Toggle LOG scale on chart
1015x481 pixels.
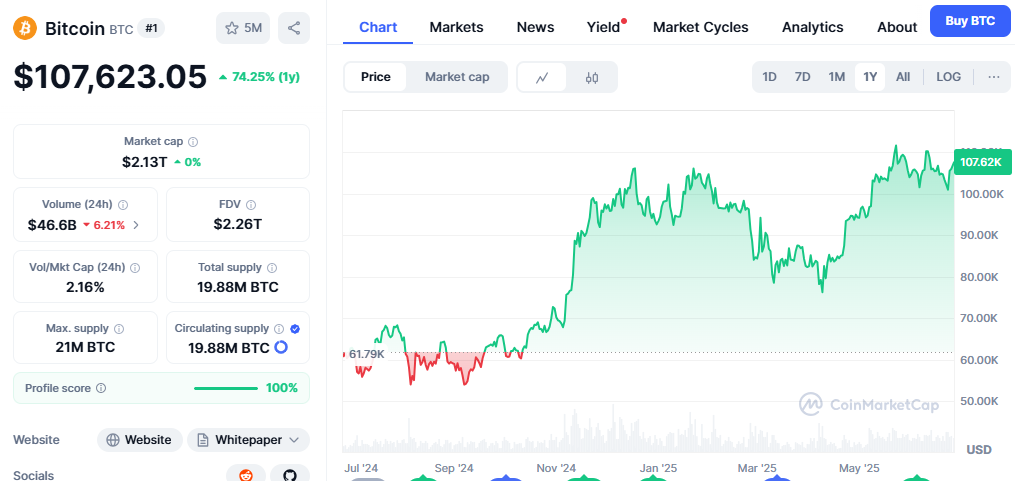tap(948, 77)
